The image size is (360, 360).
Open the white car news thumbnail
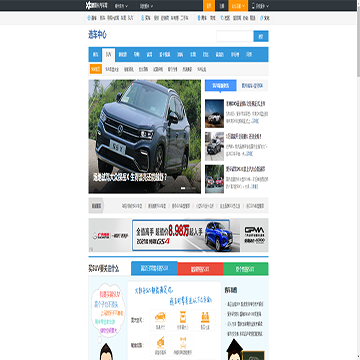214,113
